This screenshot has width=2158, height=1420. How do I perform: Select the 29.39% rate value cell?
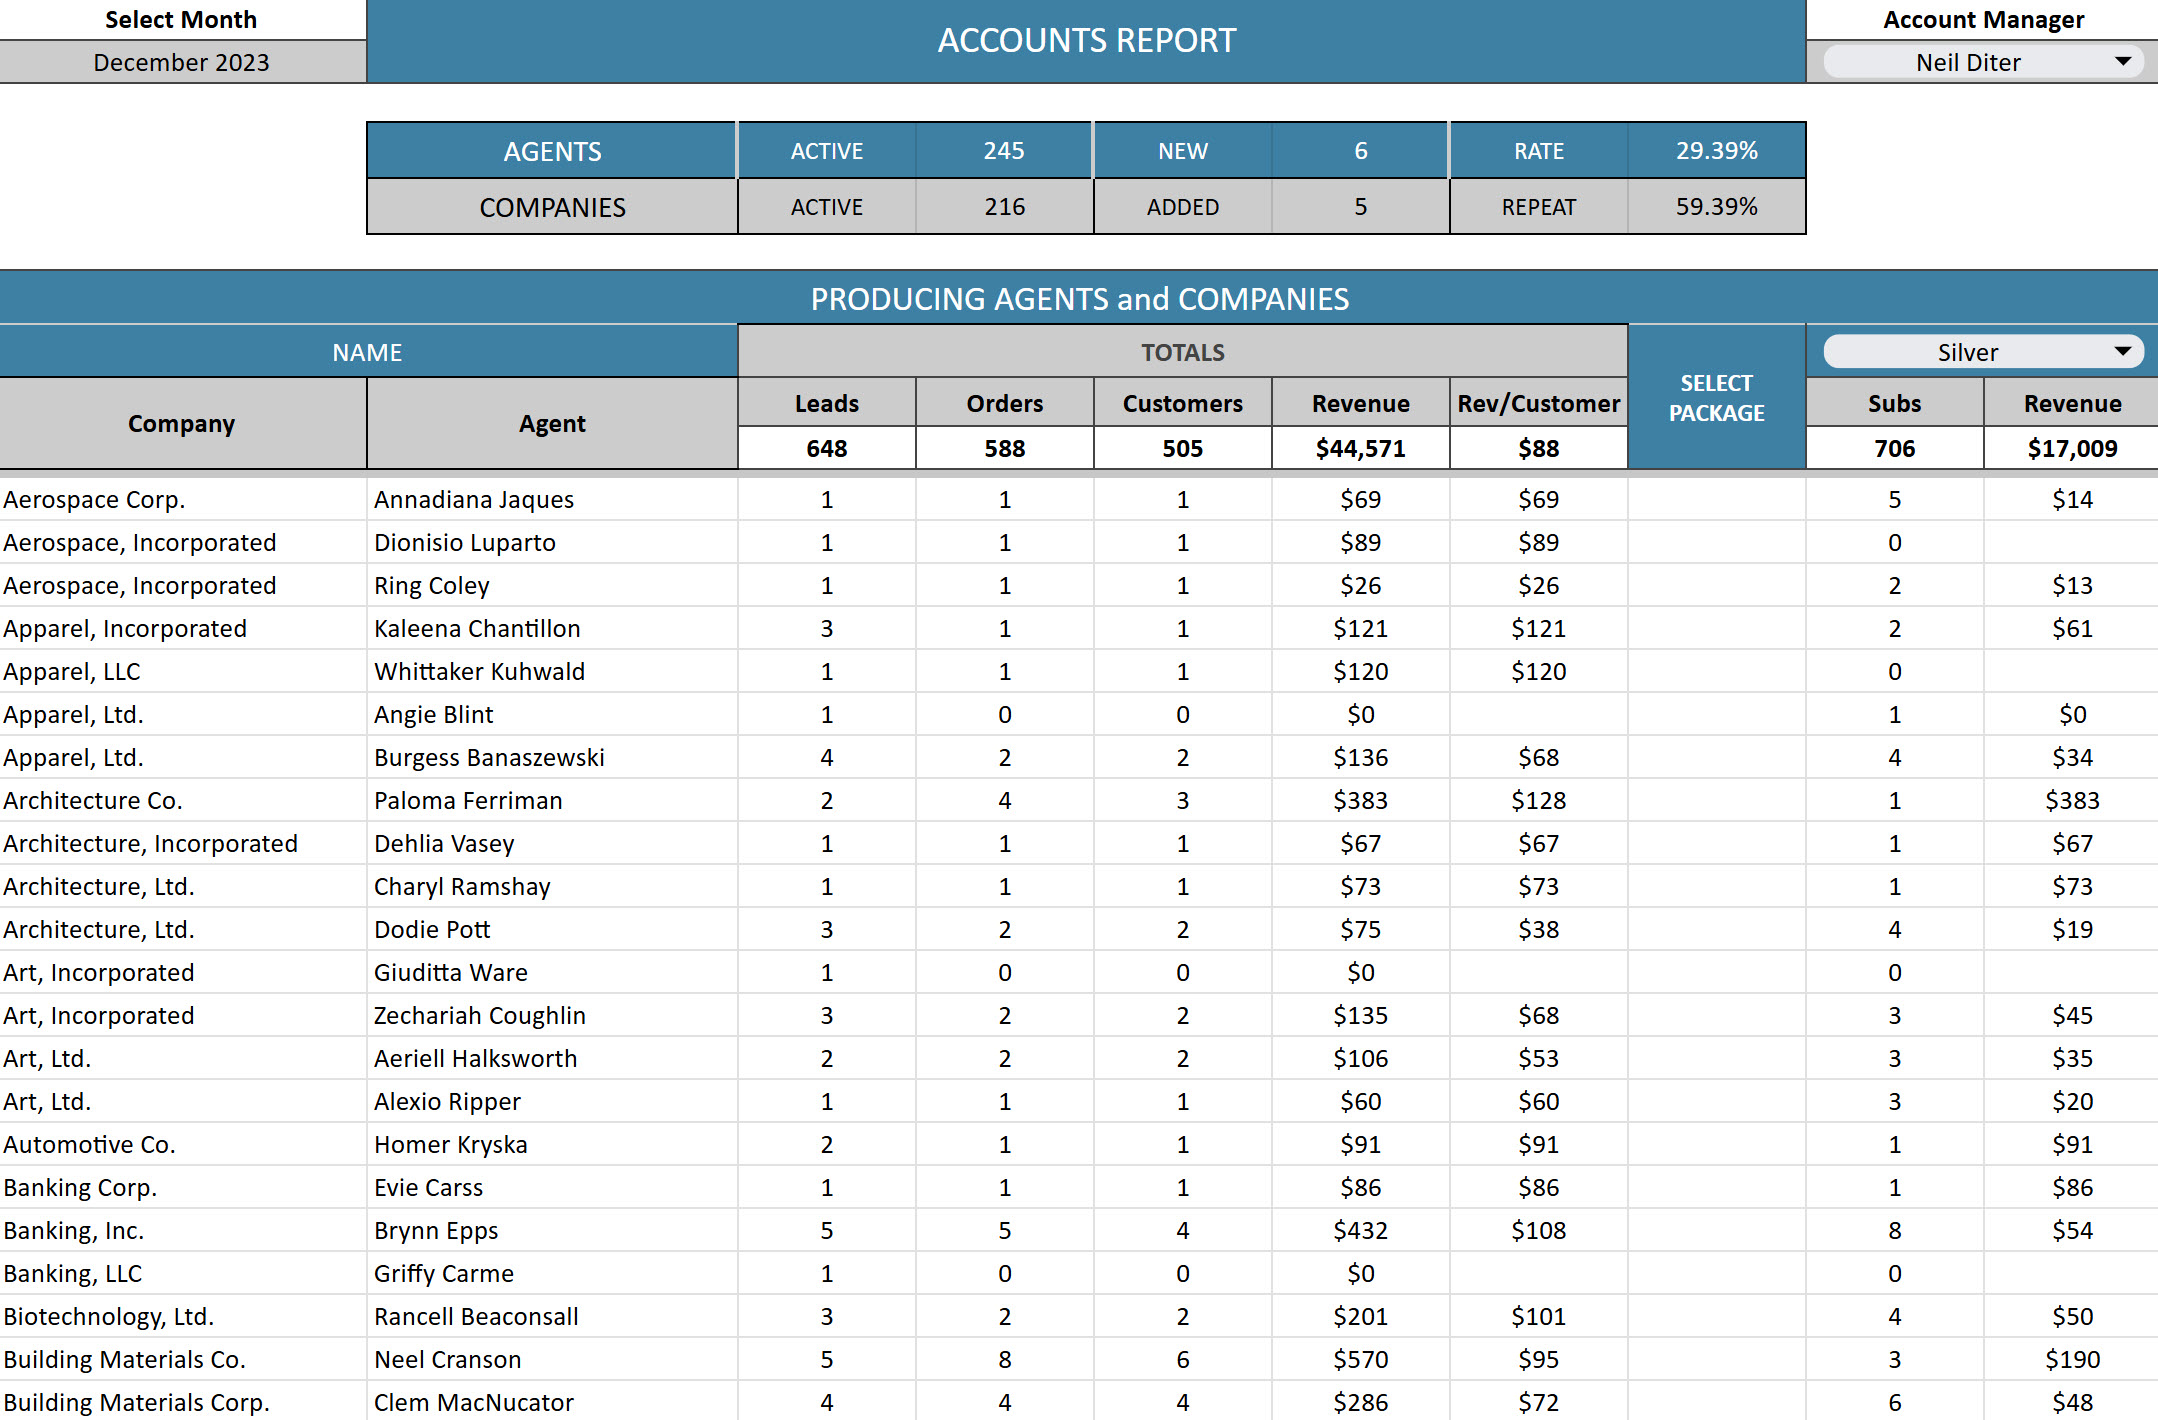point(1717,151)
